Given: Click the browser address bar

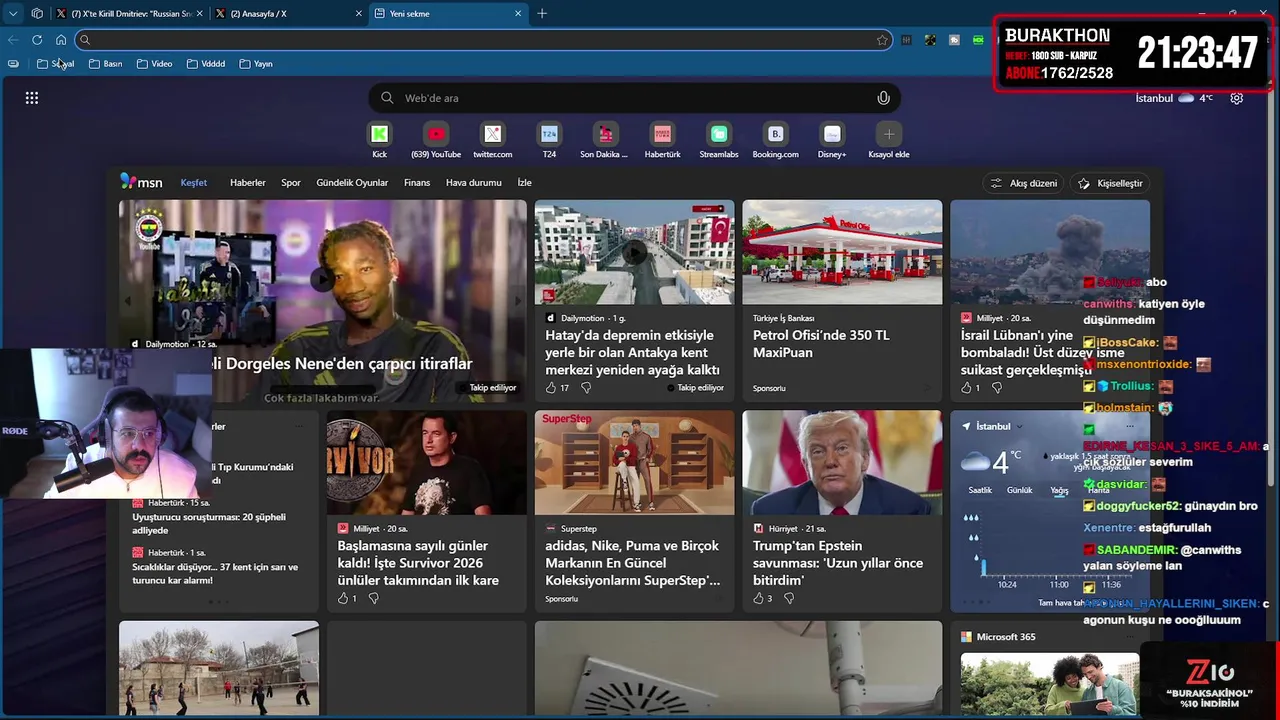Looking at the screenshot, I should 484,40.
